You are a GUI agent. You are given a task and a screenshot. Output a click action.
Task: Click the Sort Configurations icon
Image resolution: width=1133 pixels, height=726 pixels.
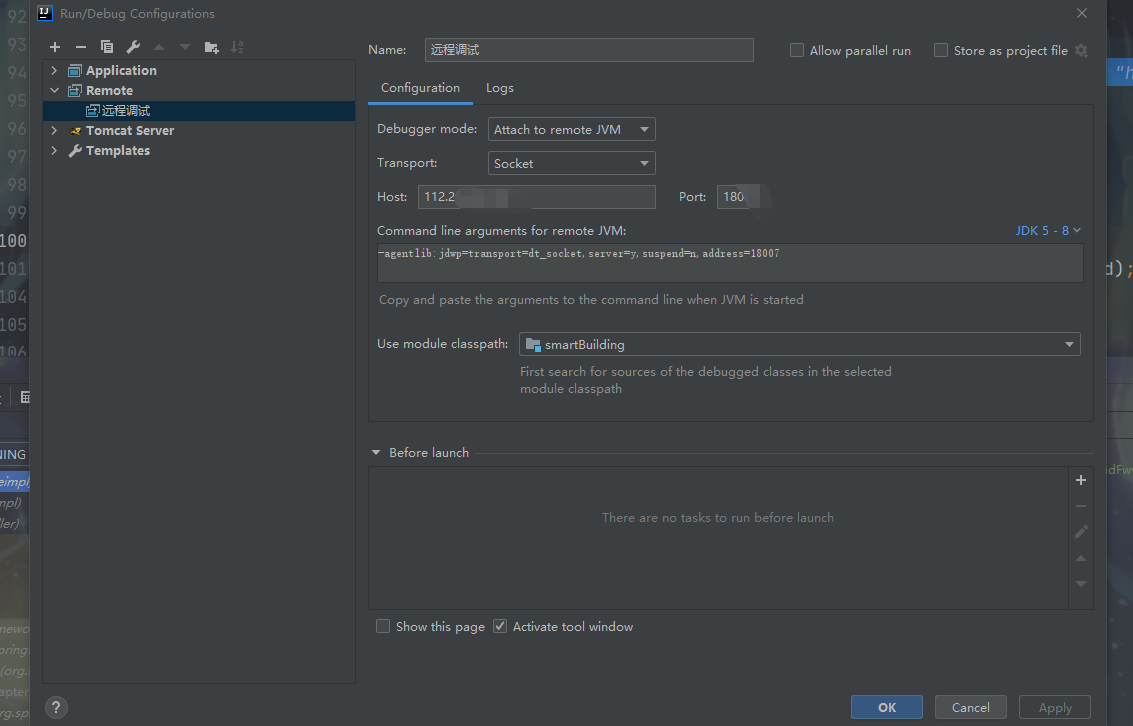(237, 47)
